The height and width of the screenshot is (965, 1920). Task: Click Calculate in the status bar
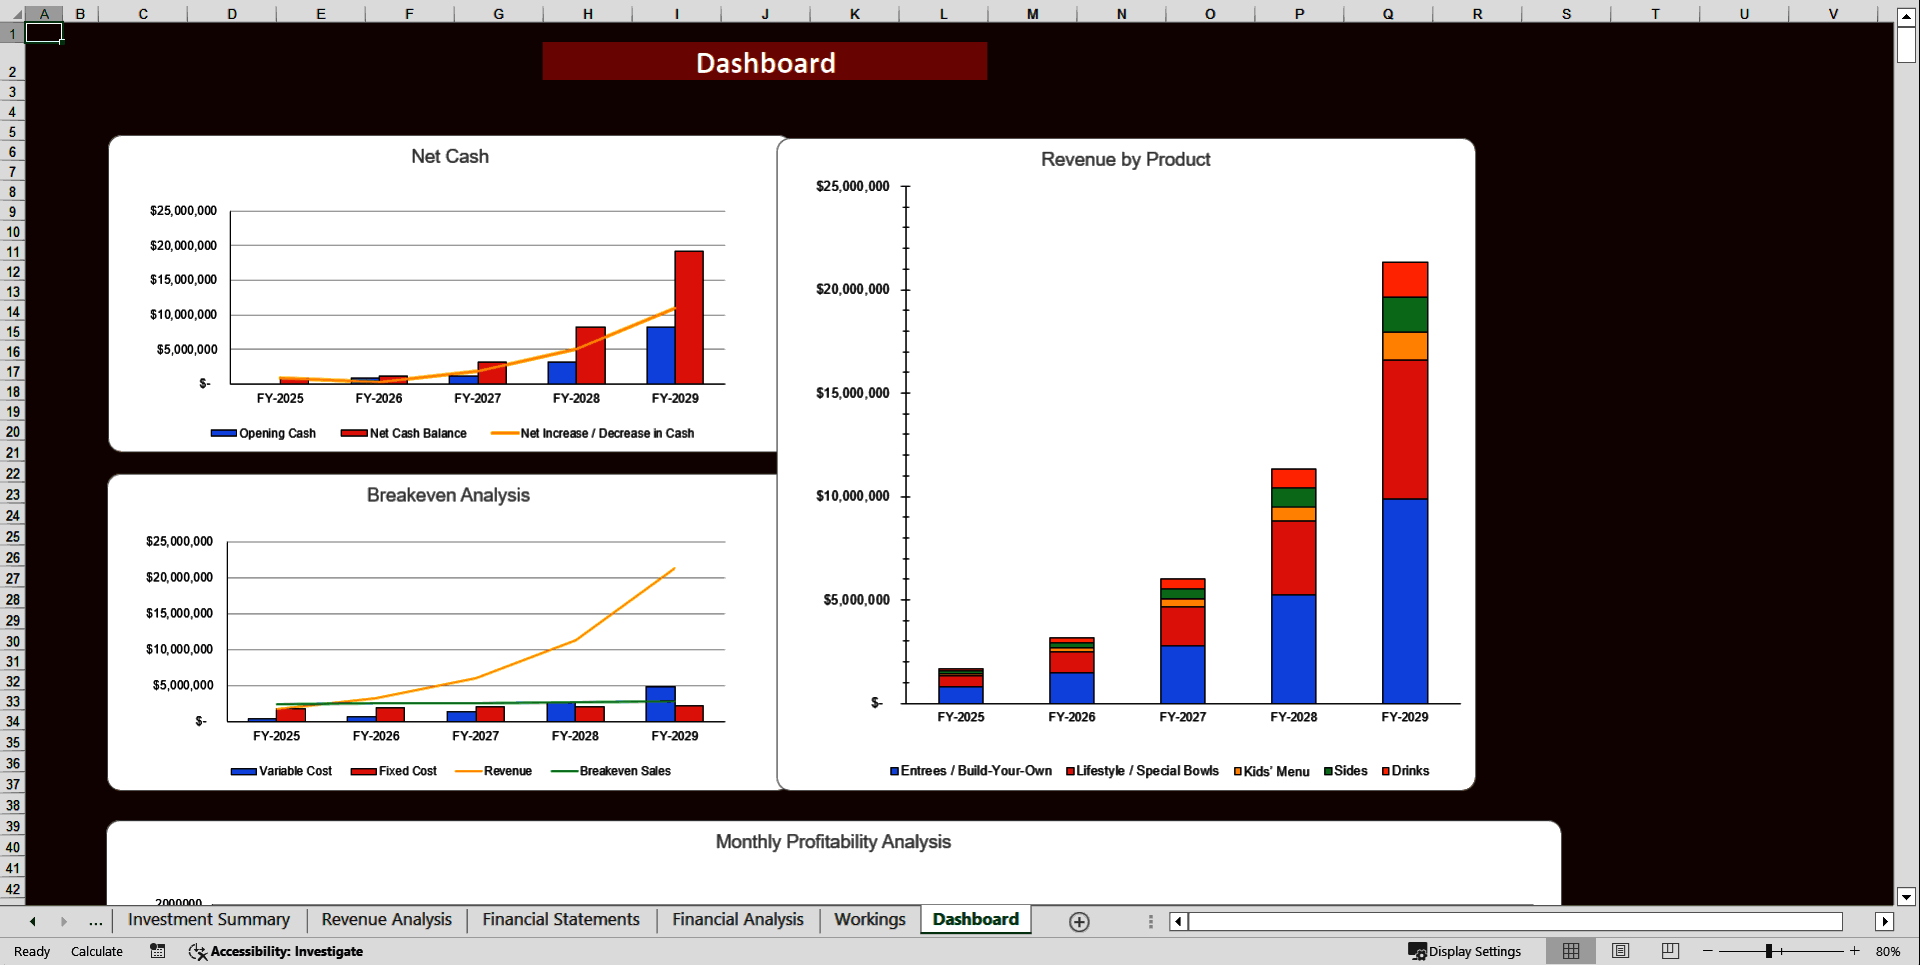coord(96,951)
